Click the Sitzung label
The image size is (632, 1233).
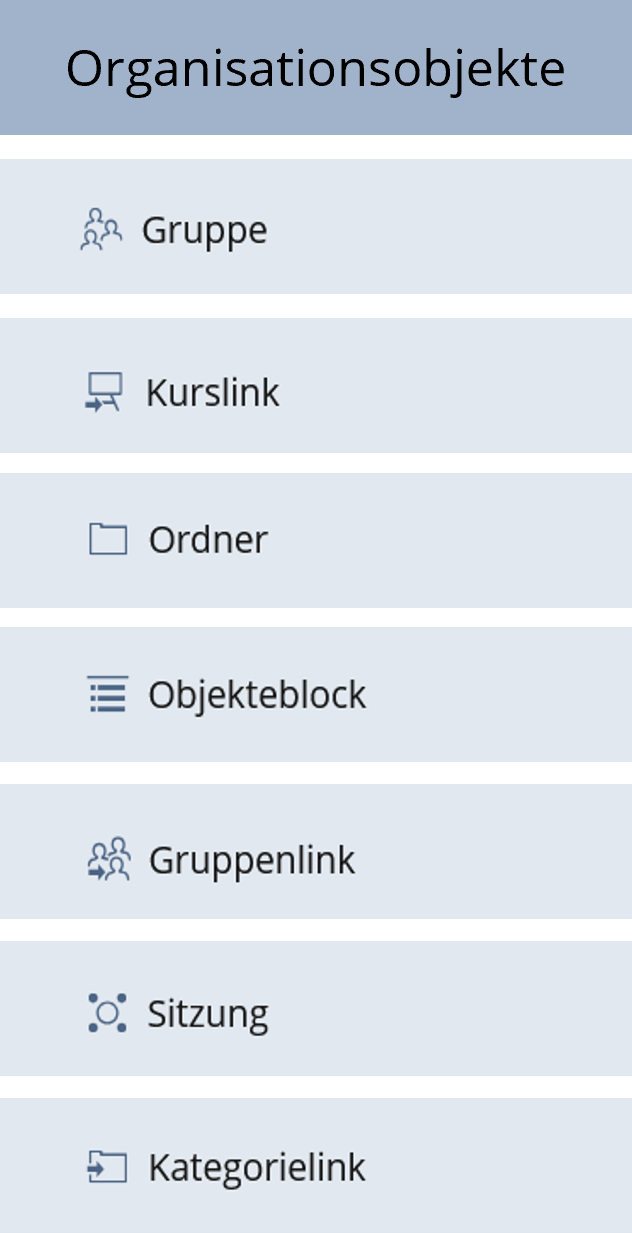tap(205, 1011)
